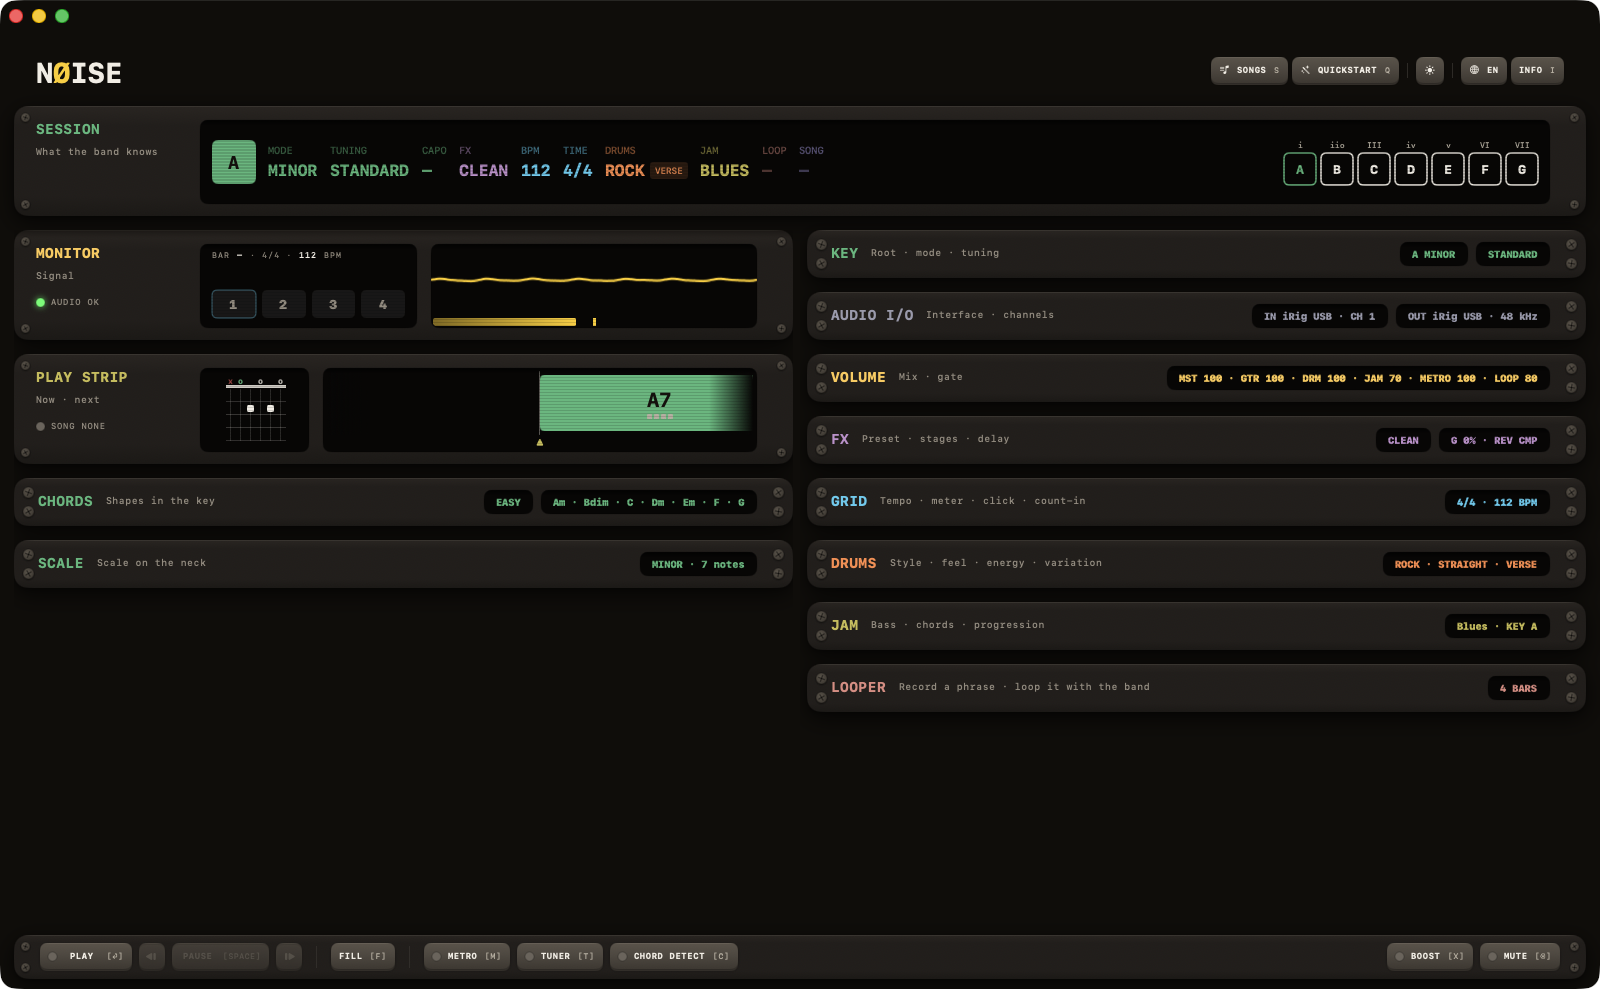
Task: Expand the CHORDS panel
Action: click(403, 502)
